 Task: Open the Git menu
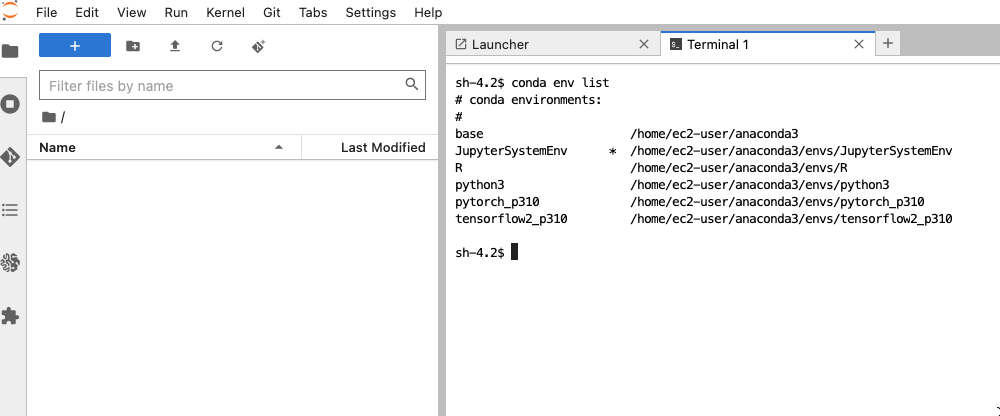[272, 12]
